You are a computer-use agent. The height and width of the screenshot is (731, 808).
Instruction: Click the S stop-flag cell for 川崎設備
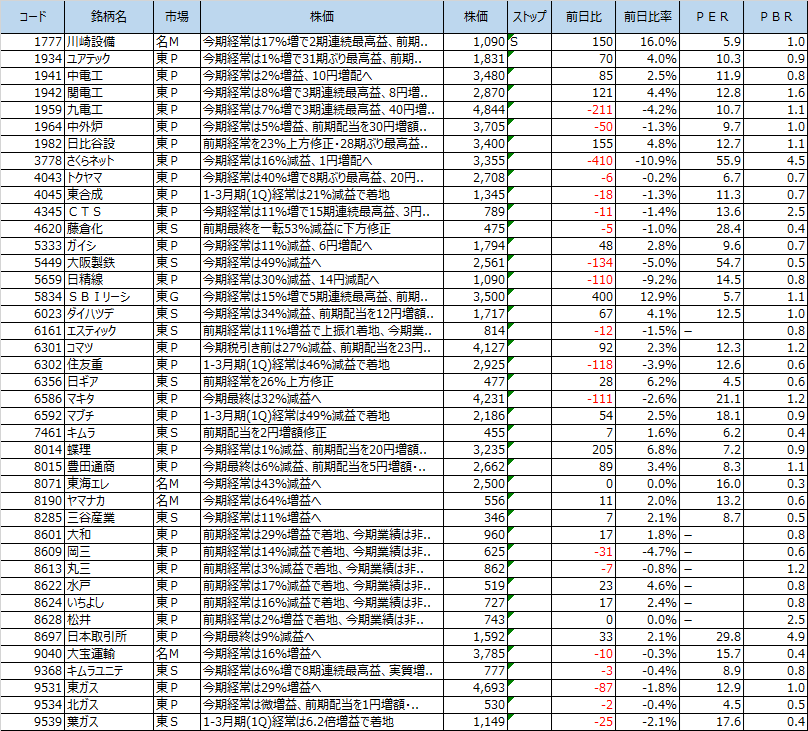pyautogui.click(x=529, y=42)
